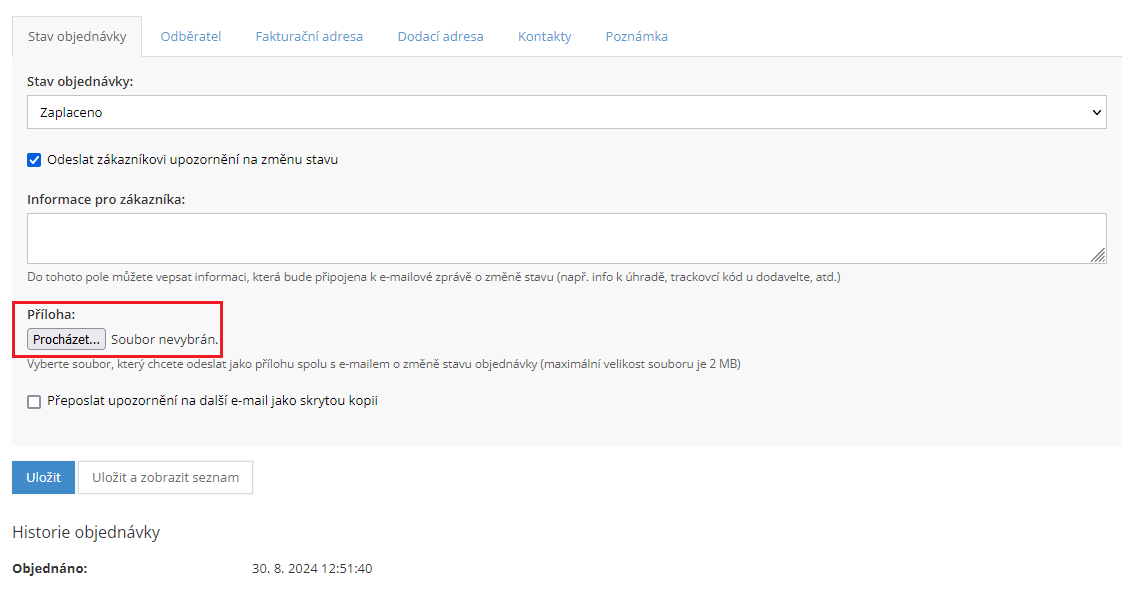The image size is (1133, 593).
Task: Click the active Stav objednávky tab
Action: (x=77, y=36)
